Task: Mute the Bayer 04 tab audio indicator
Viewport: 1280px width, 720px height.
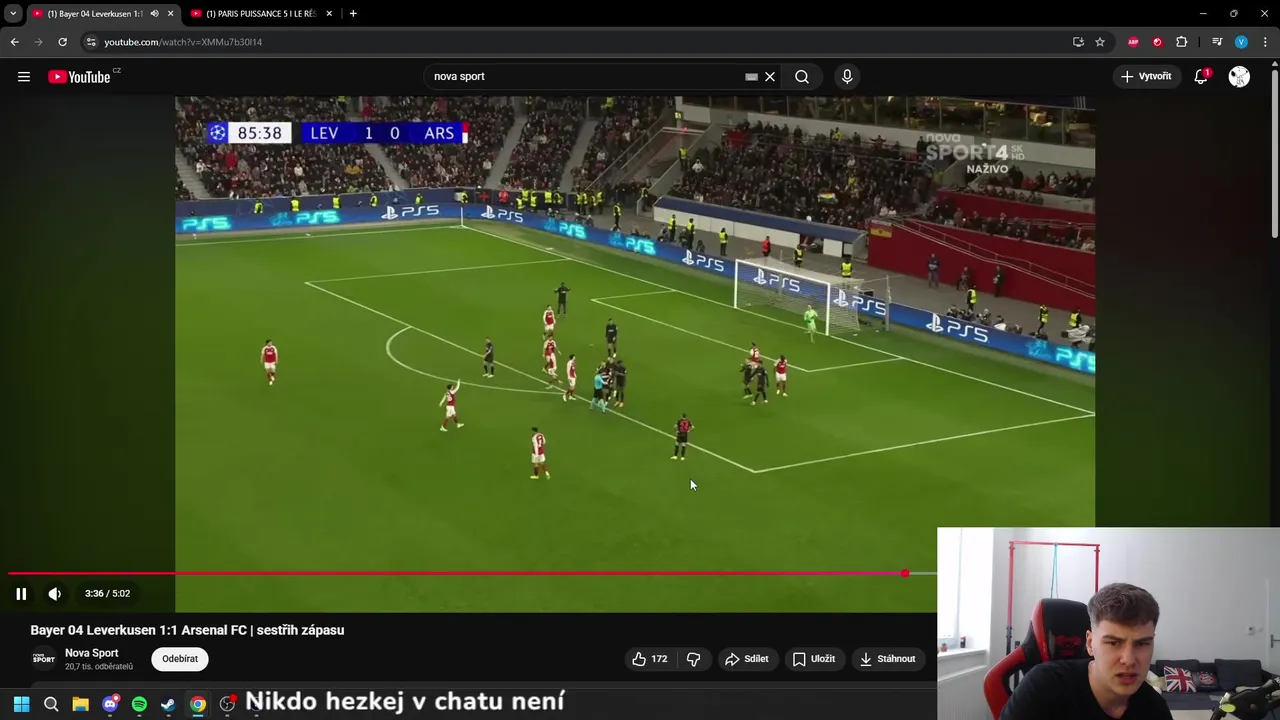Action: (x=154, y=14)
